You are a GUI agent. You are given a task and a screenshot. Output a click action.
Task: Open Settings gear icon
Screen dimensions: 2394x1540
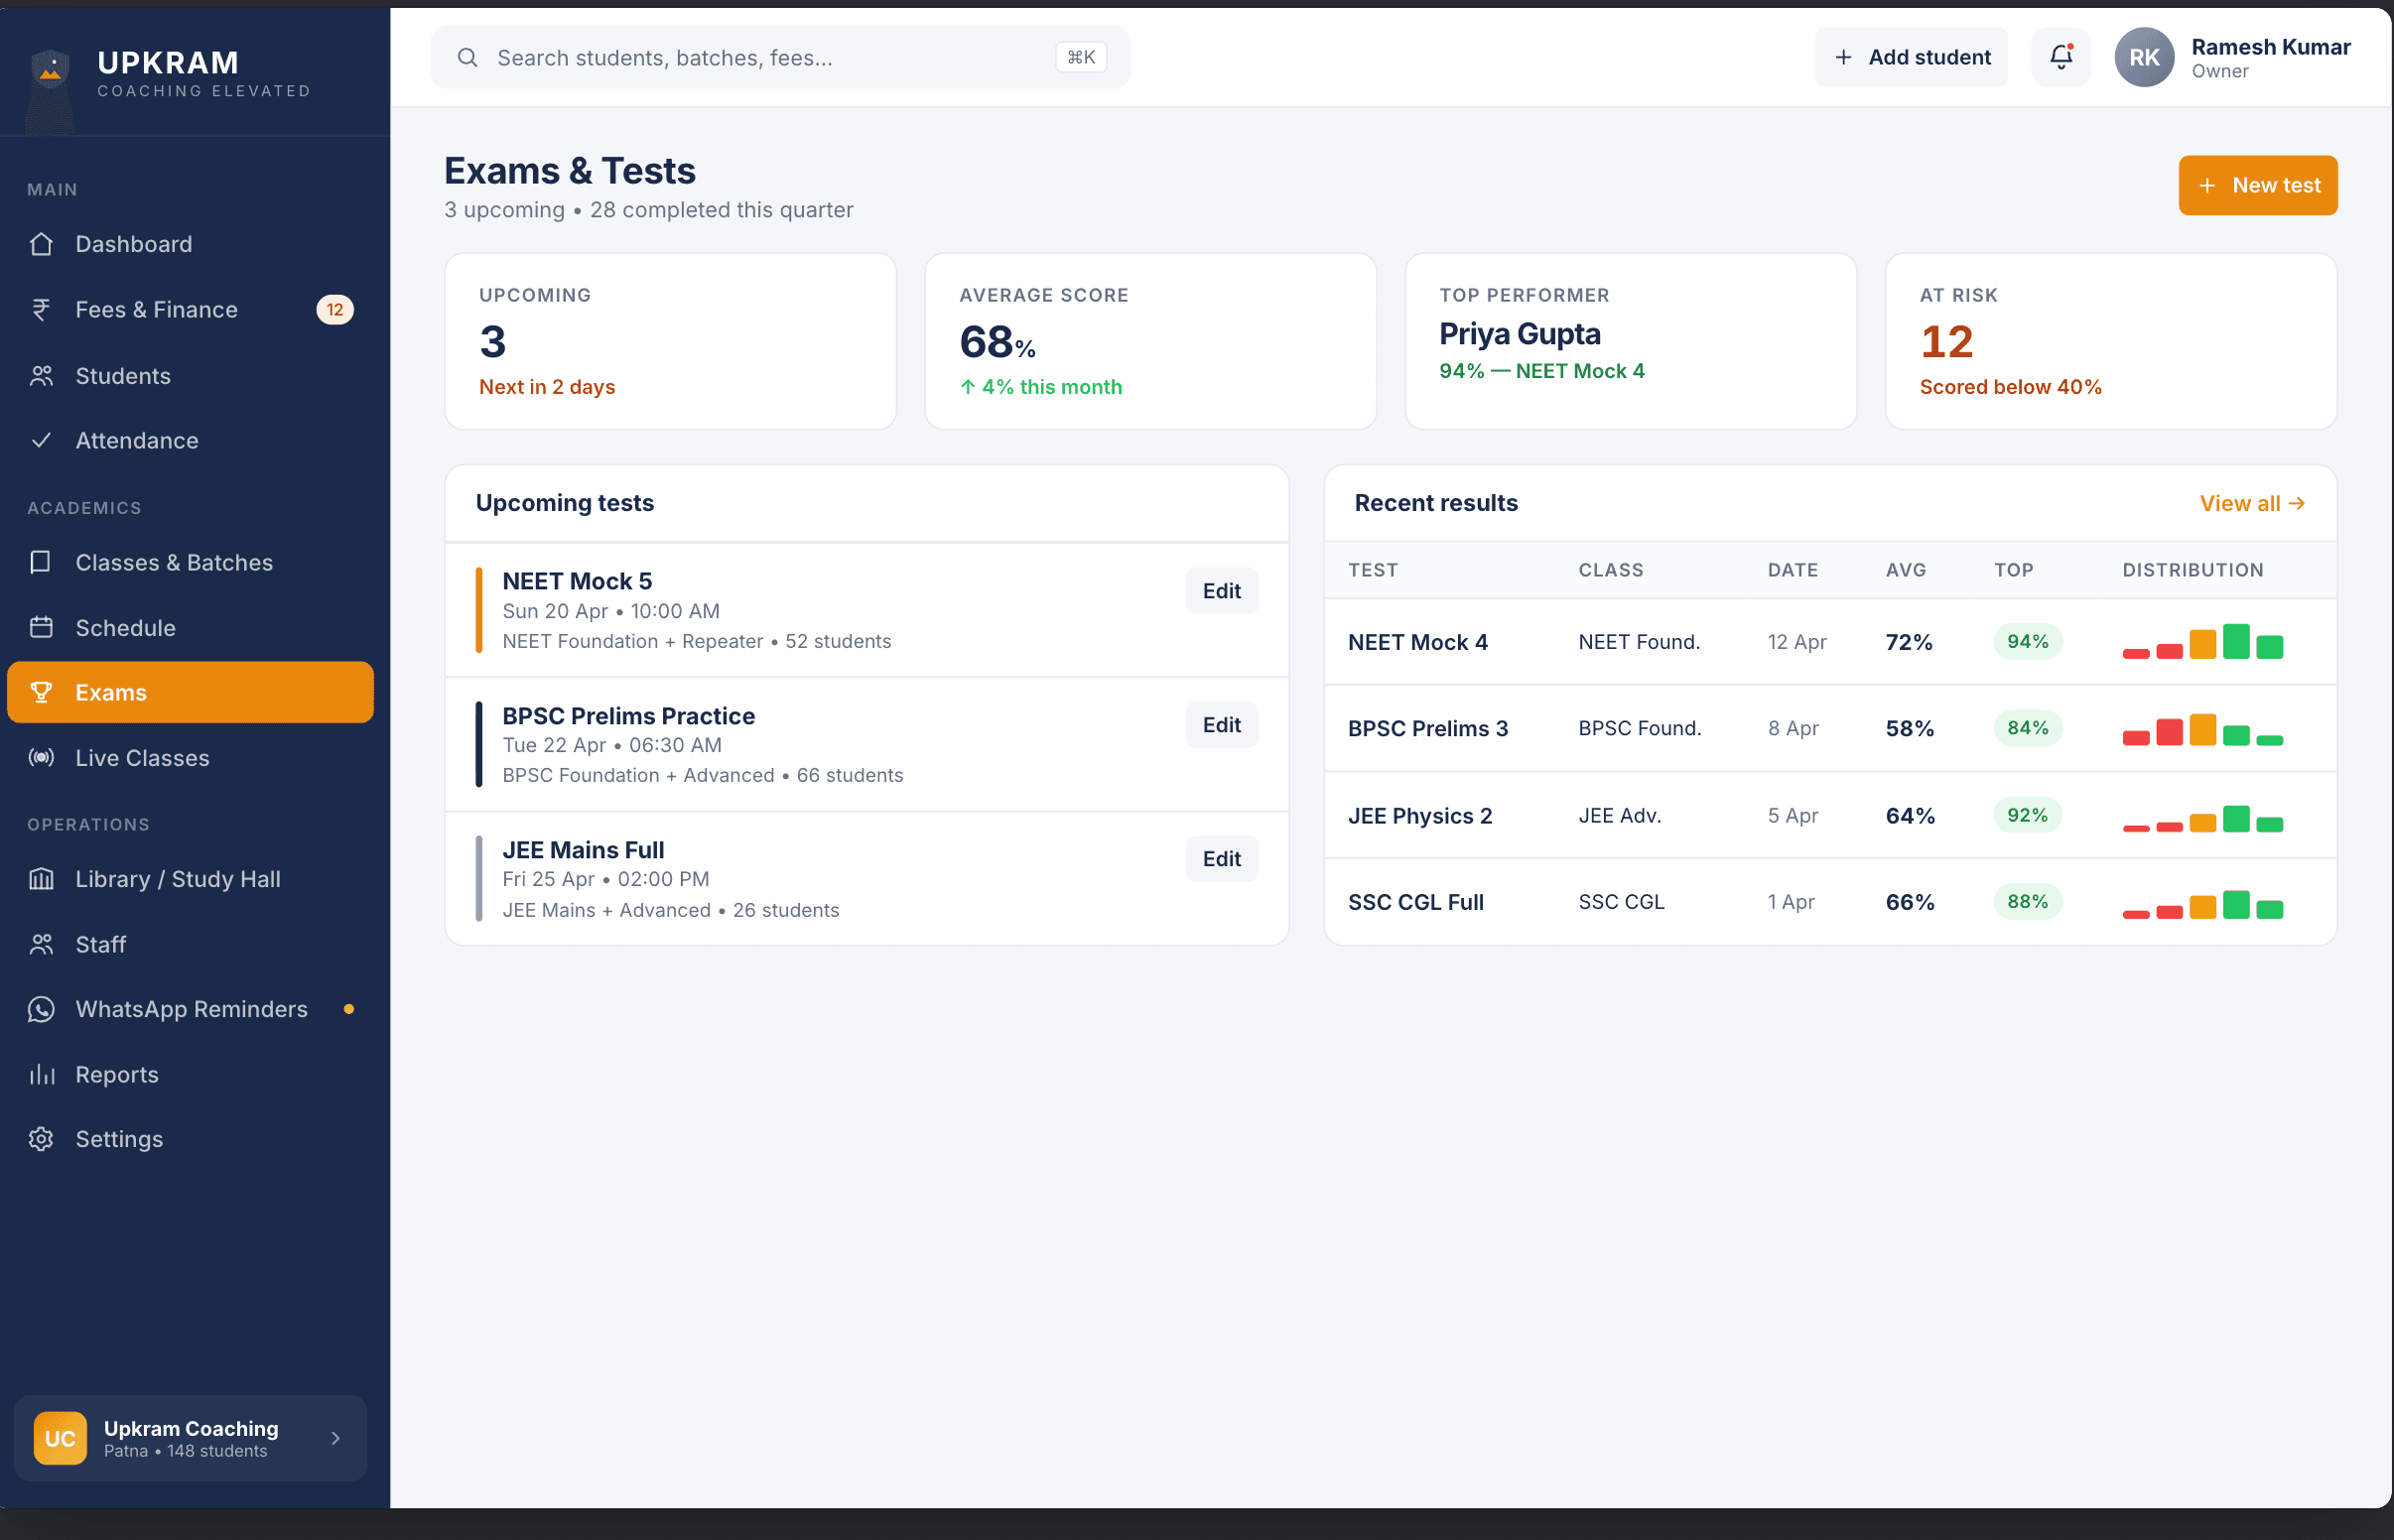[x=41, y=1139]
